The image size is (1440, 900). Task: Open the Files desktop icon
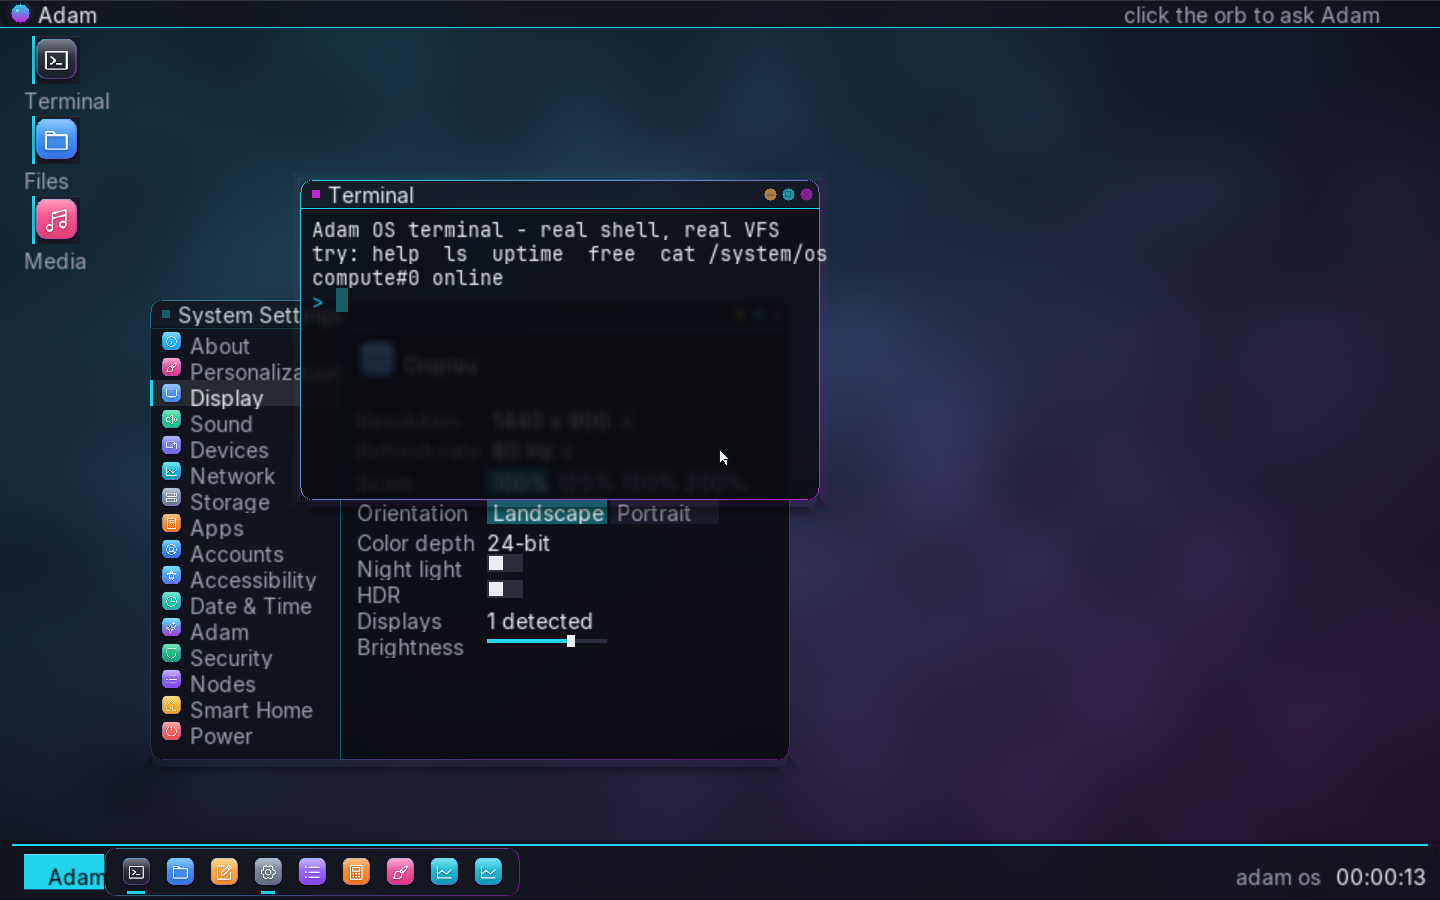[57, 140]
